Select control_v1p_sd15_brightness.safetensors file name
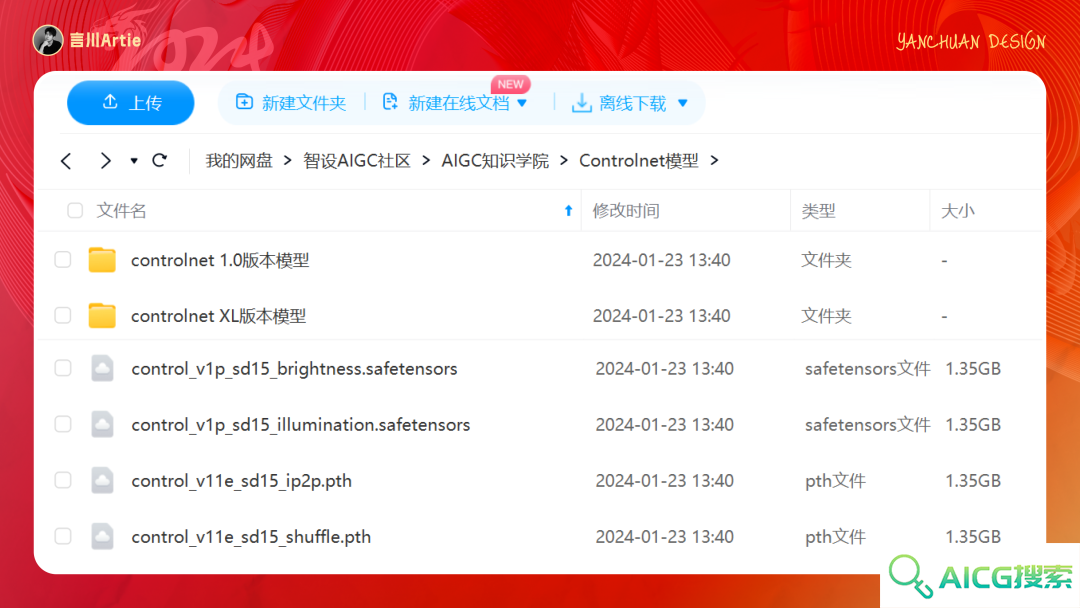This screenshot has width=1080, height=608. point(294,369)
